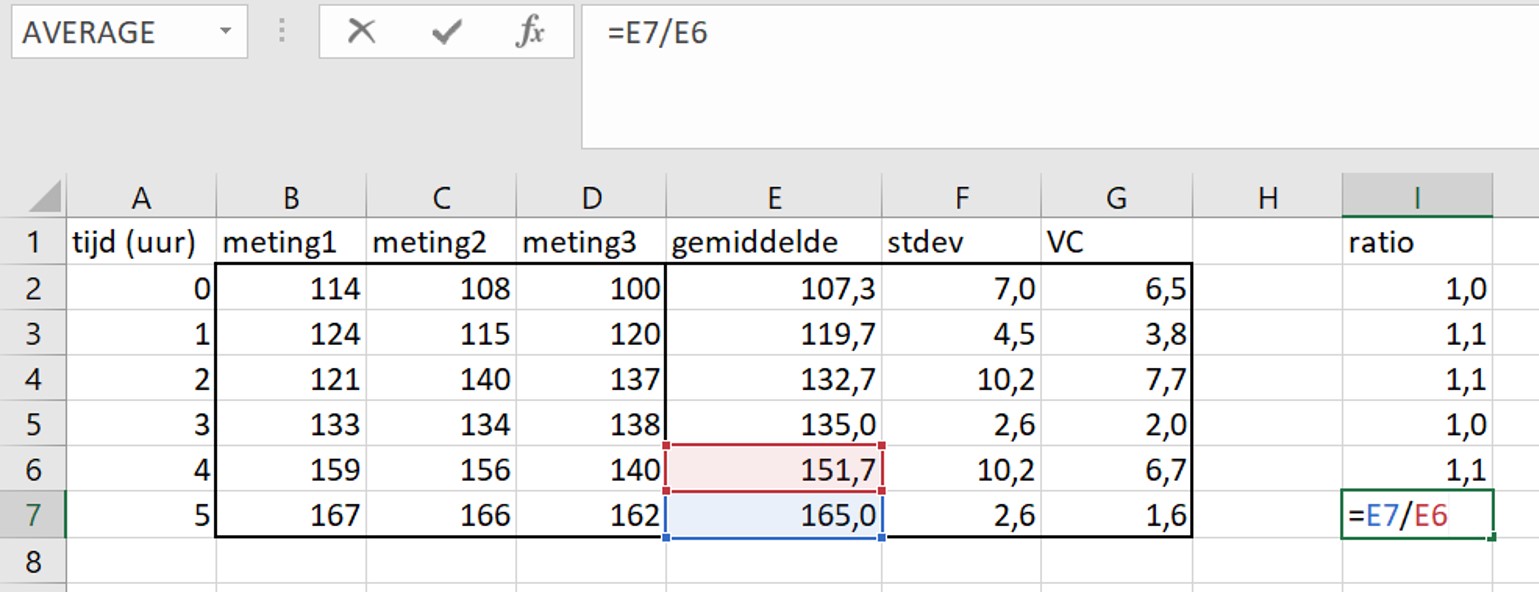Click cell E7 containing 165,0
The width and height of the screenshot is (1539, 592).
773,516
